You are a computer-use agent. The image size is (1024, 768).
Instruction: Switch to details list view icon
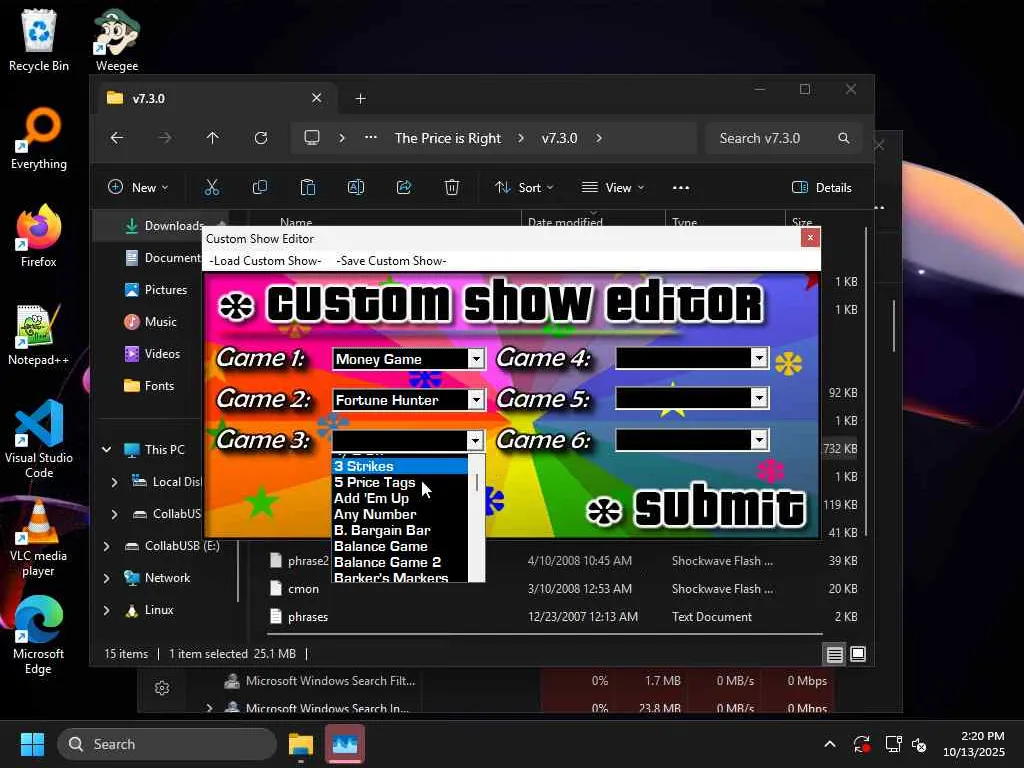(x=835, y=654)
